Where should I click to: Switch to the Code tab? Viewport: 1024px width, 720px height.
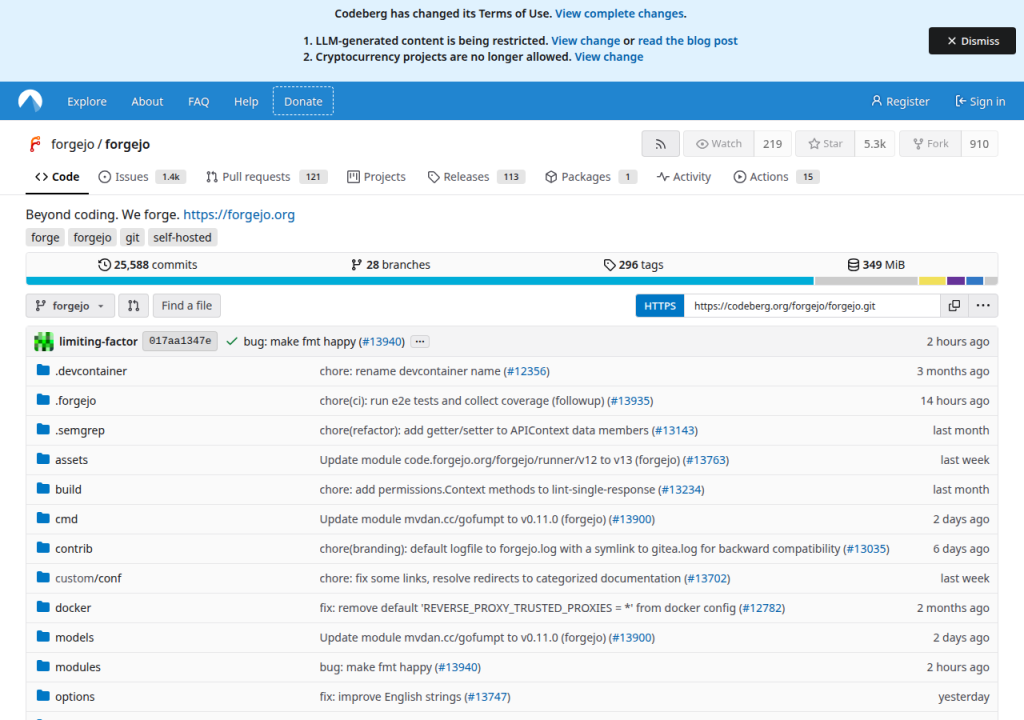coord(57,177)
